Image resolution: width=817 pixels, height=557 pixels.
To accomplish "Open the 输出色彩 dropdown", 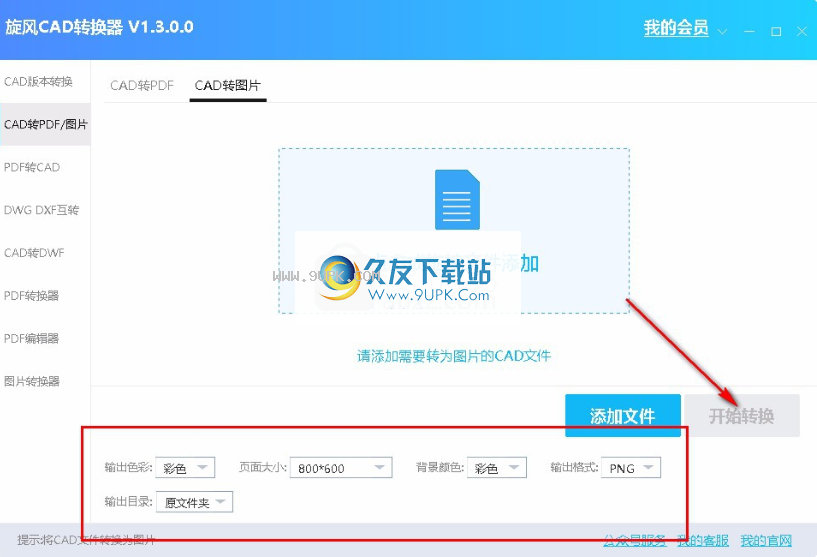I will 185,468.
